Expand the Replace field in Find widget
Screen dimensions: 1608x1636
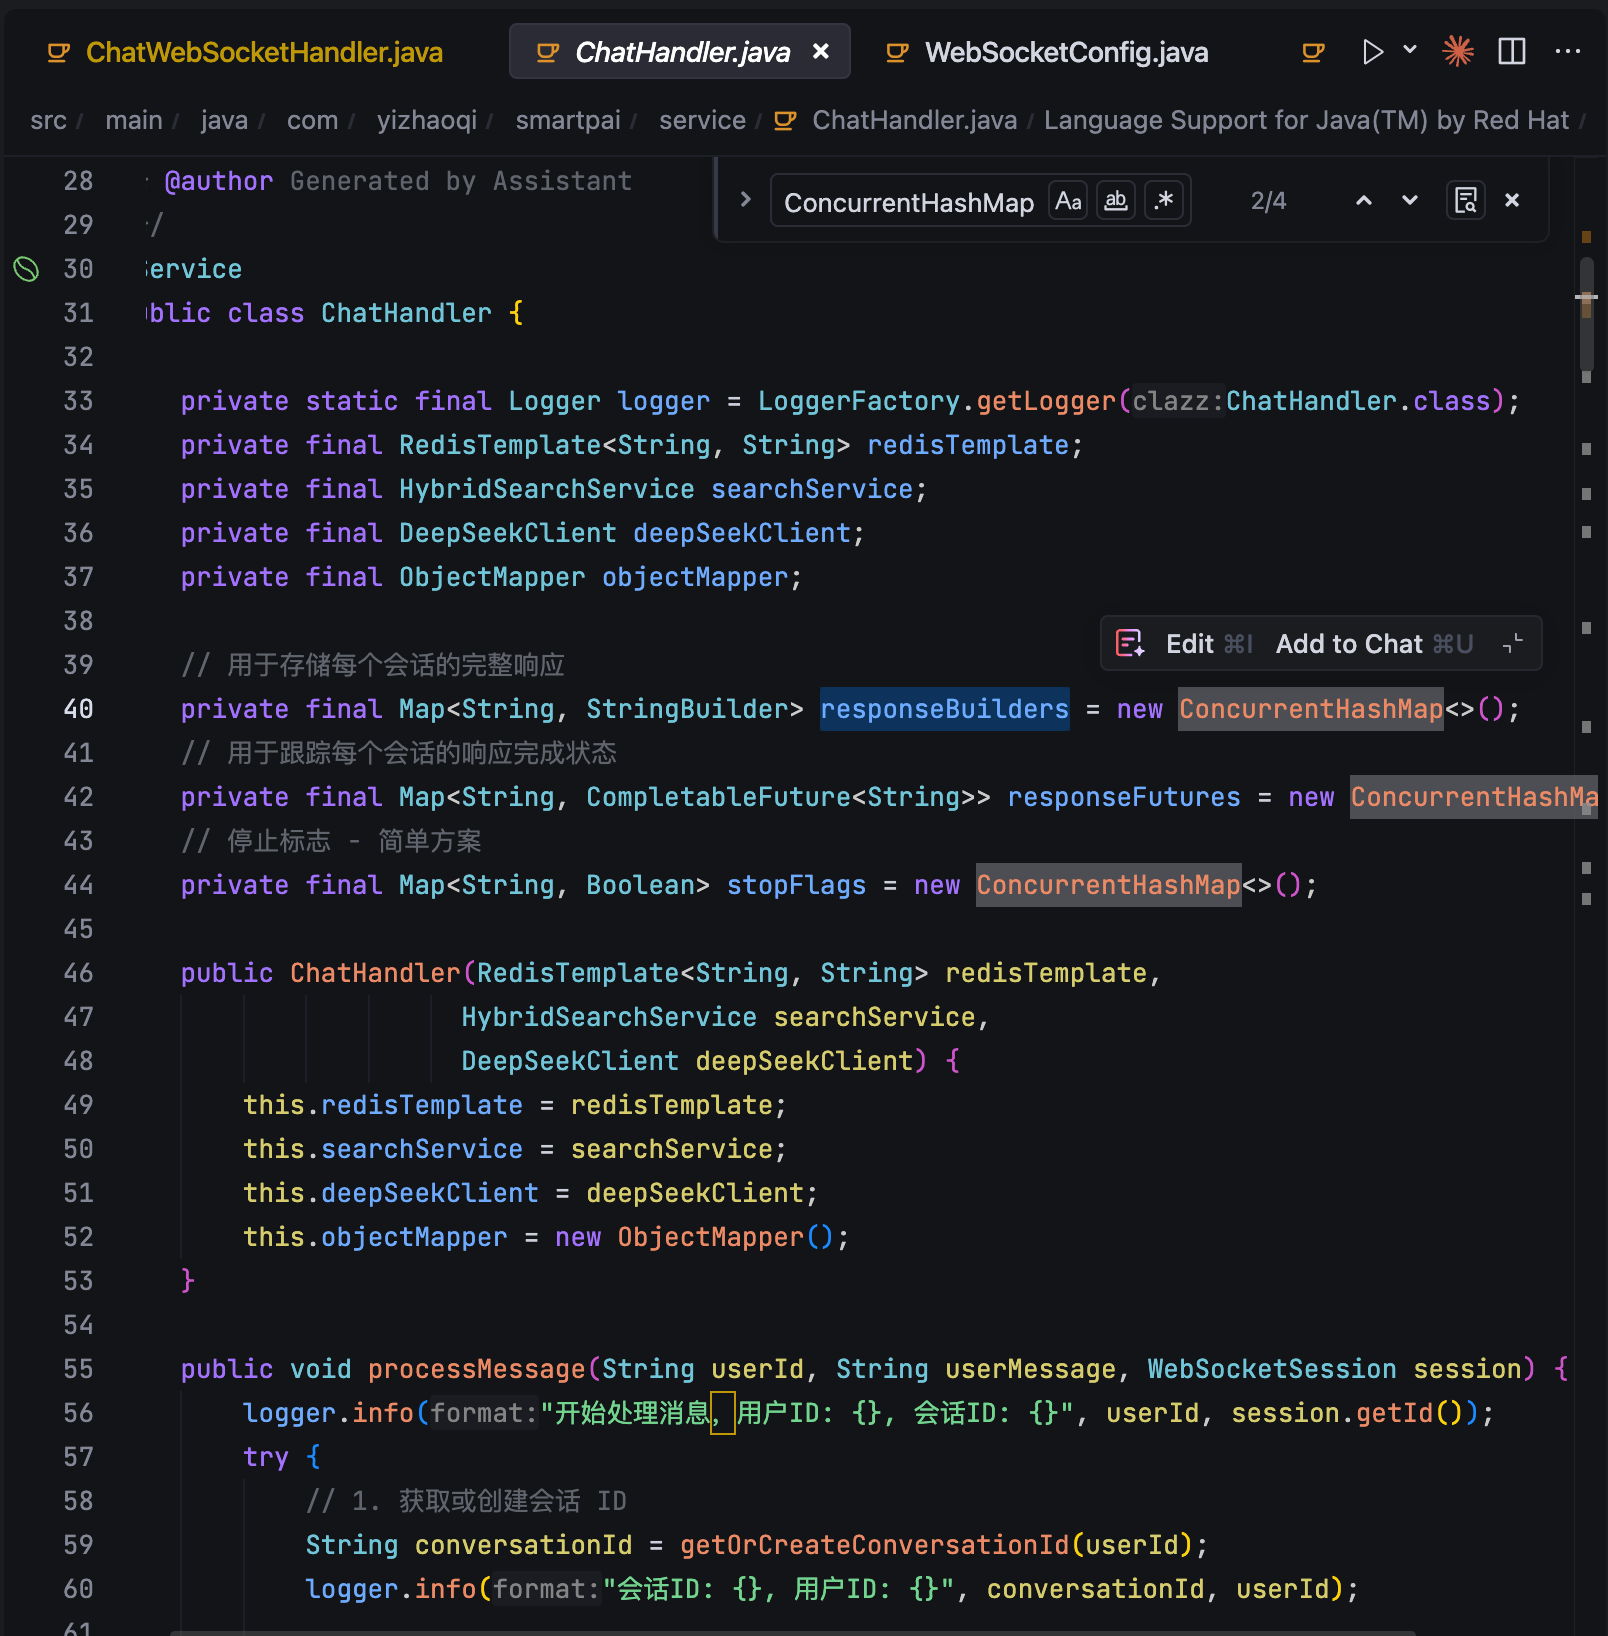(x=745, y=200)
